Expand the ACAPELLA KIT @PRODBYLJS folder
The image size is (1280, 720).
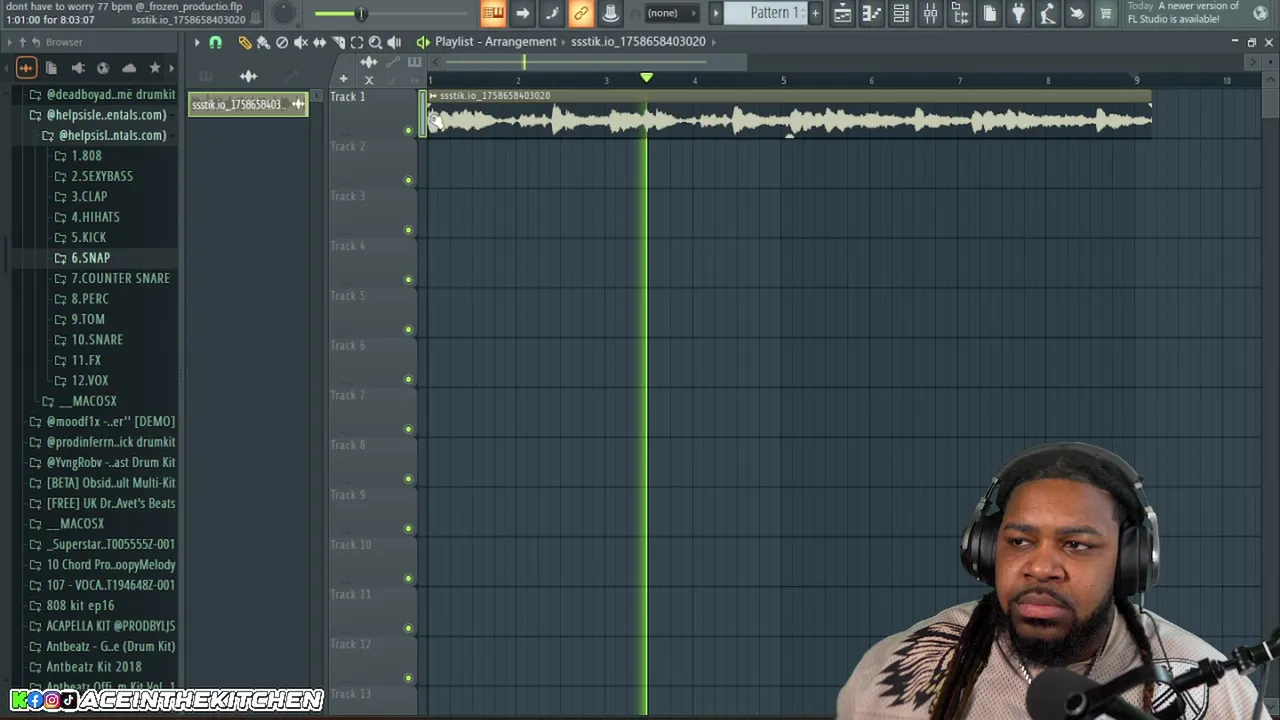click(102, 626)
